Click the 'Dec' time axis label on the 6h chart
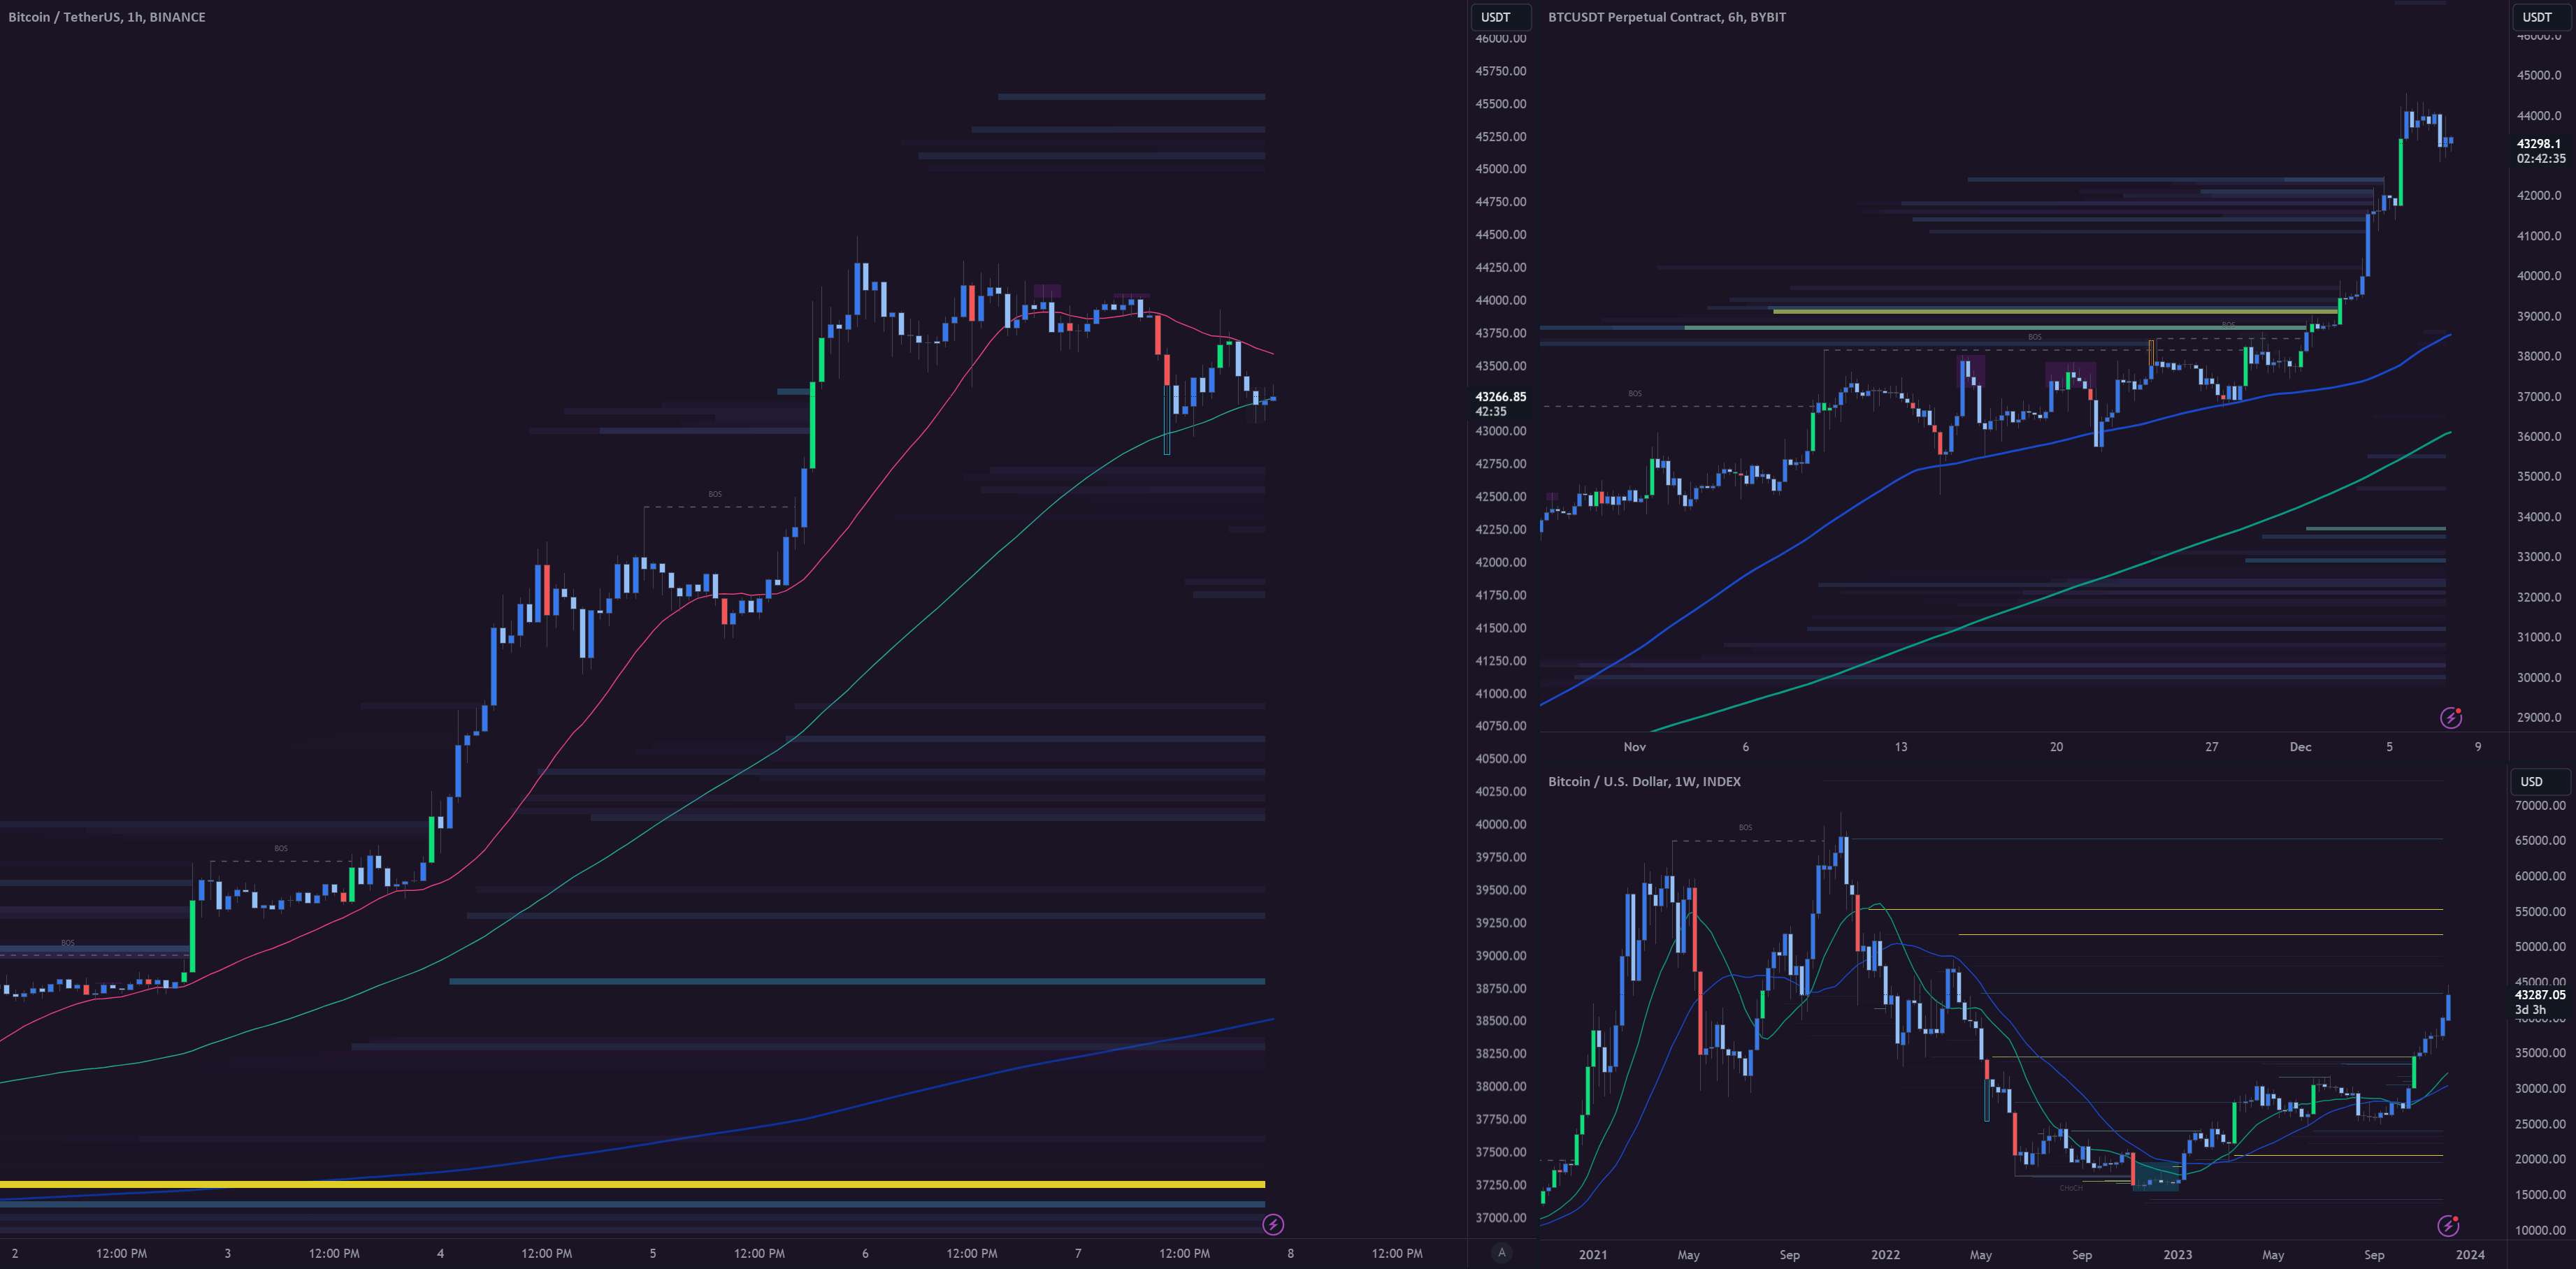This screenshot has width=2576, height=1269. [x=2300, y=747]
